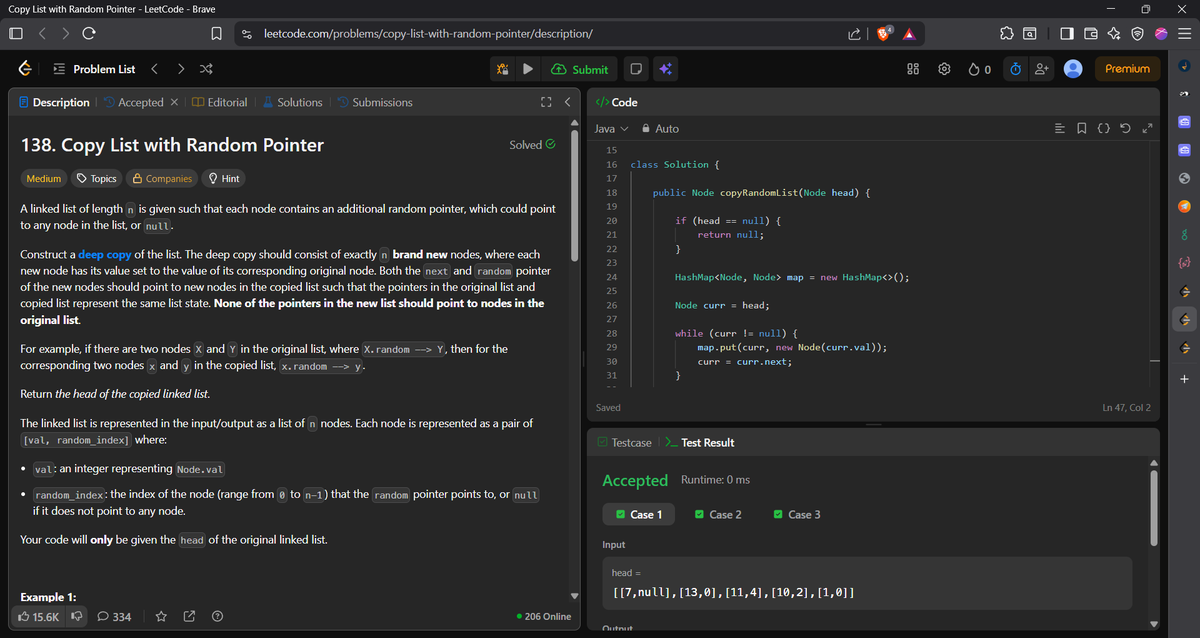
Task: Click the Premium button
Action: [x=1128, y=69]
